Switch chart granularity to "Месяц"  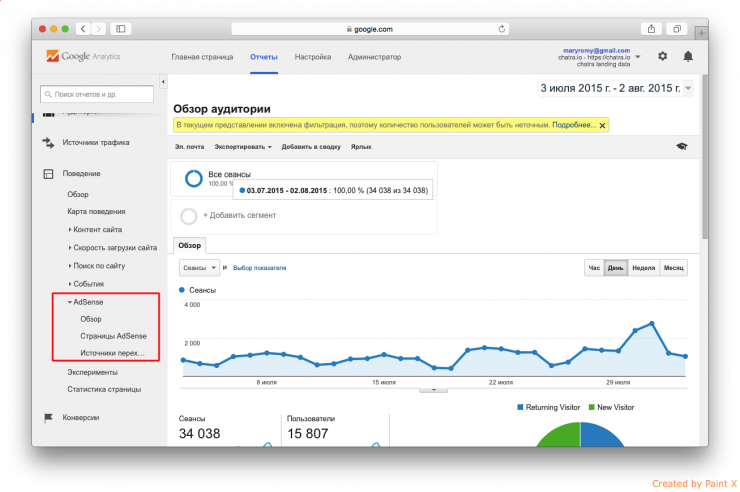pyautogui.click(x=674, y=268)
